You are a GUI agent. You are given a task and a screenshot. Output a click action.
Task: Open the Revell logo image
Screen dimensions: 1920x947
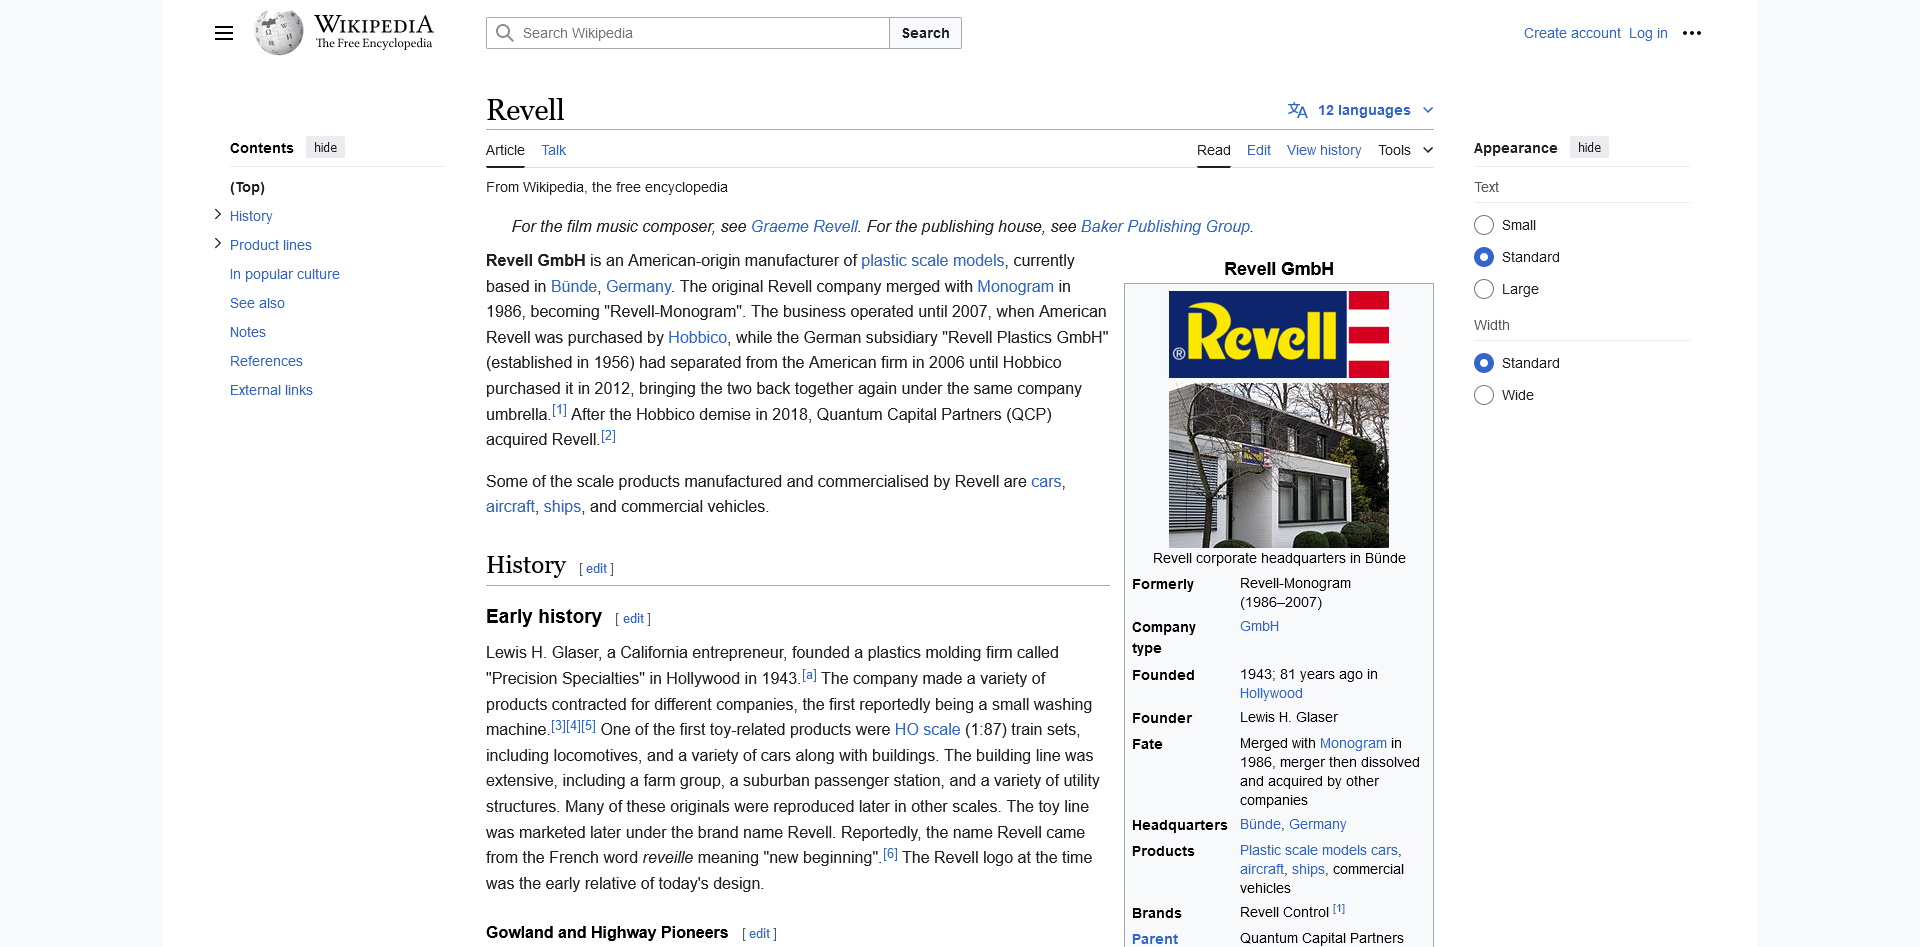[1278, 334]
